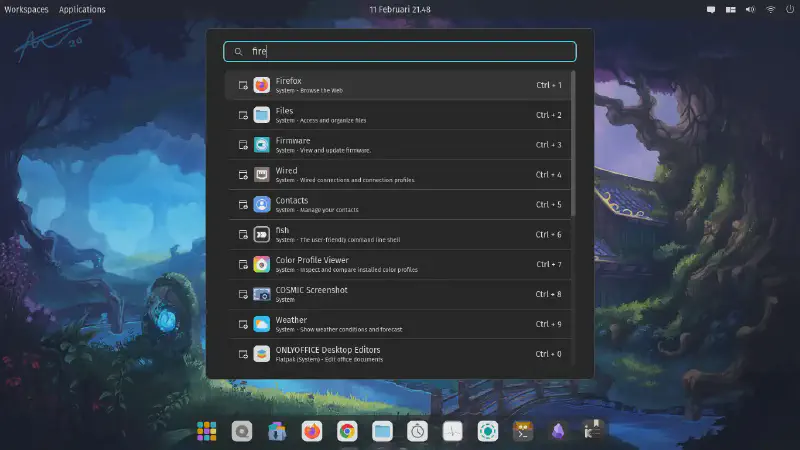Click the Workspaces button in the top panel
Screen dimensions: 800x450
[x=26, y=9]
